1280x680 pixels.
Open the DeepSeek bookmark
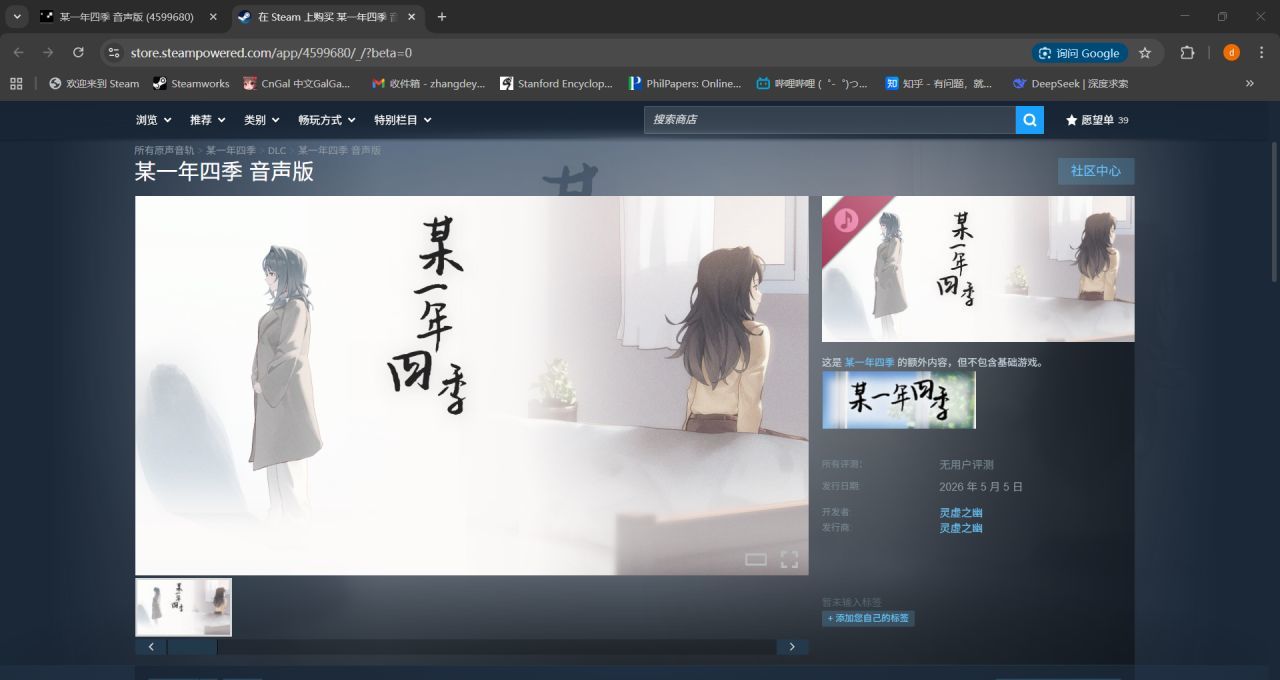point(1070,84)
